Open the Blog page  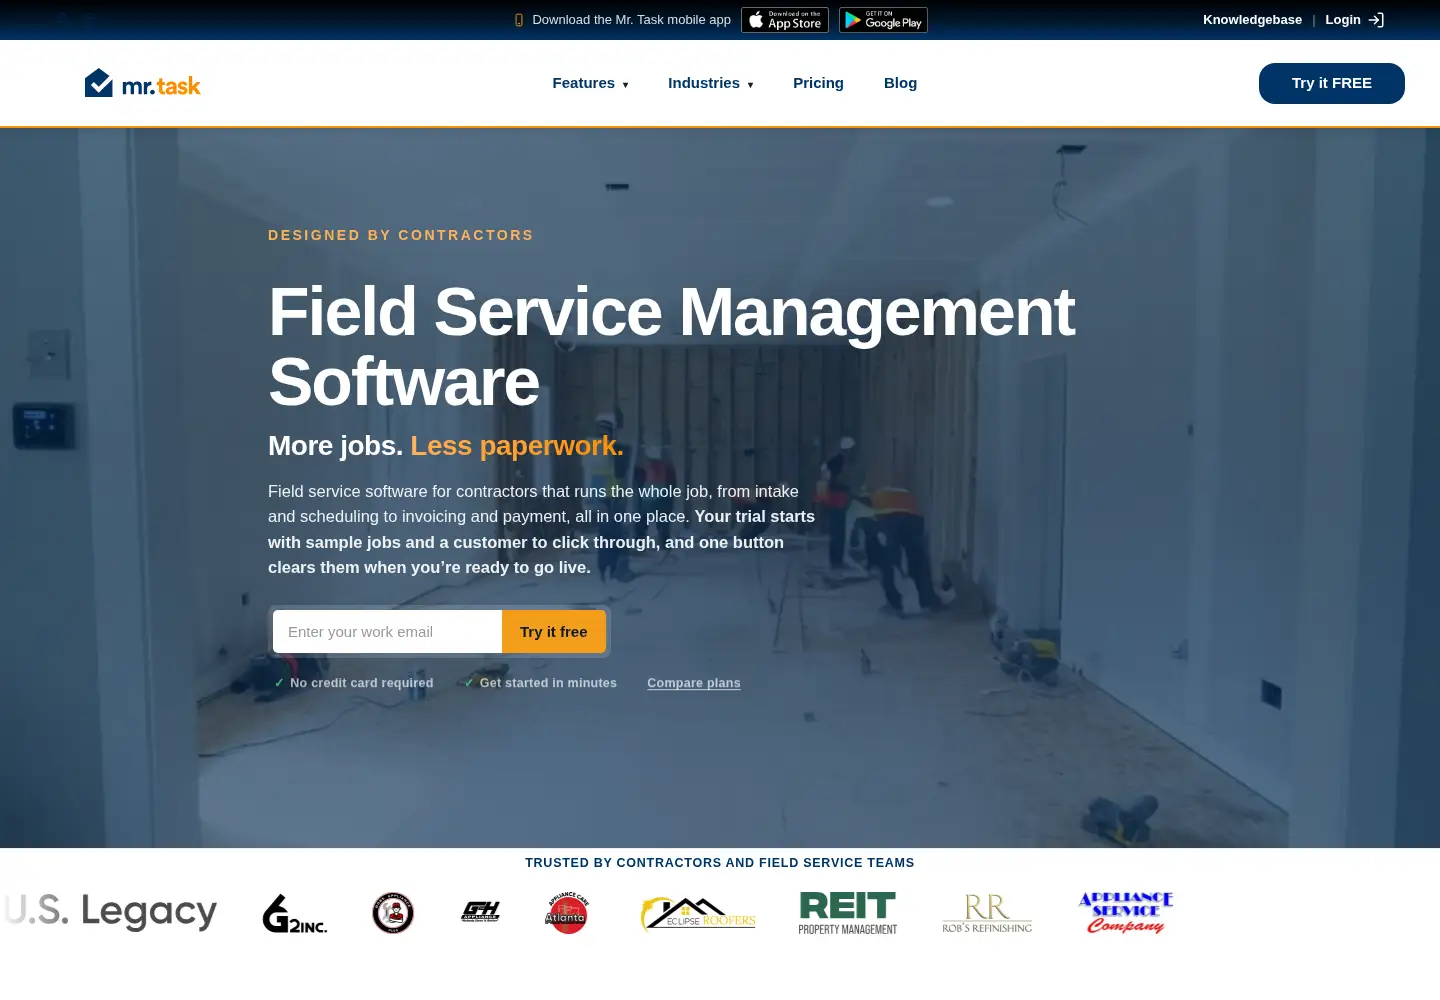tap(900, 83)
